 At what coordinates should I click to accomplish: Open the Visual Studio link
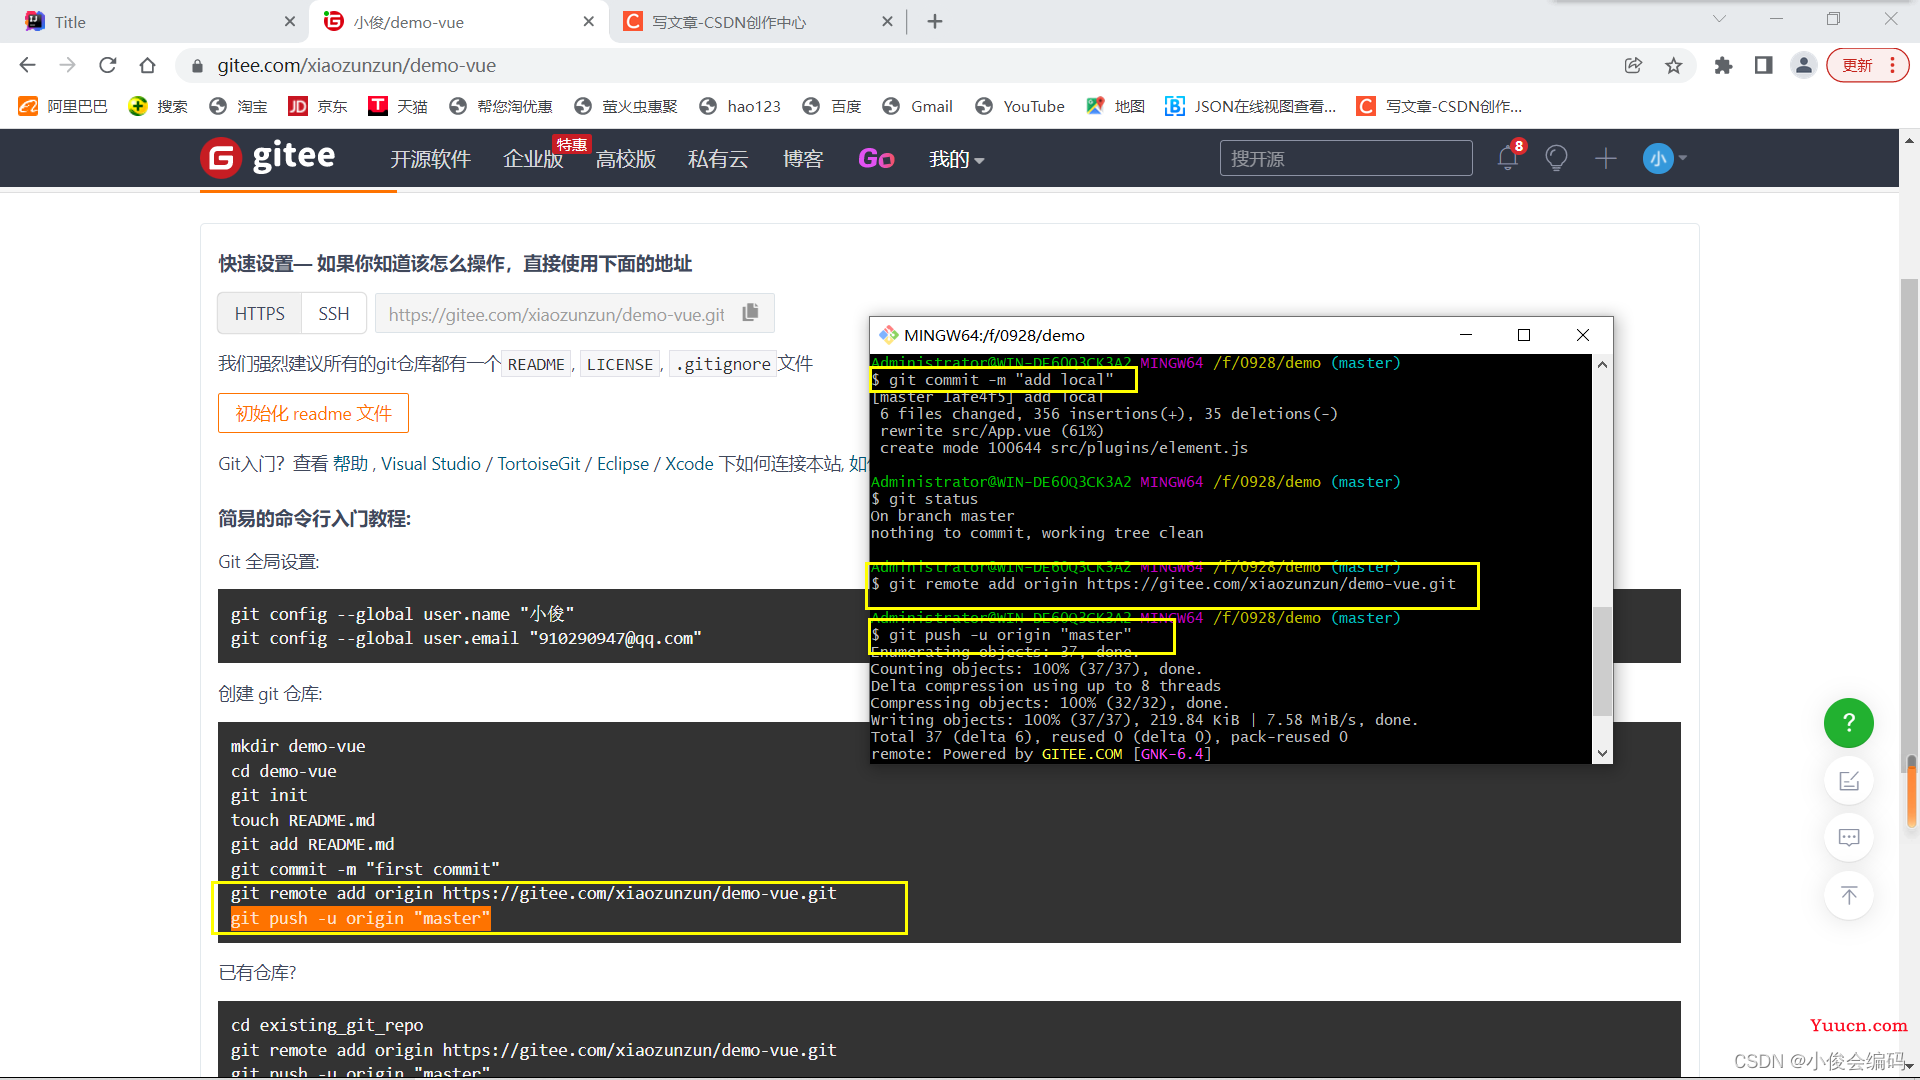point(431,464)
